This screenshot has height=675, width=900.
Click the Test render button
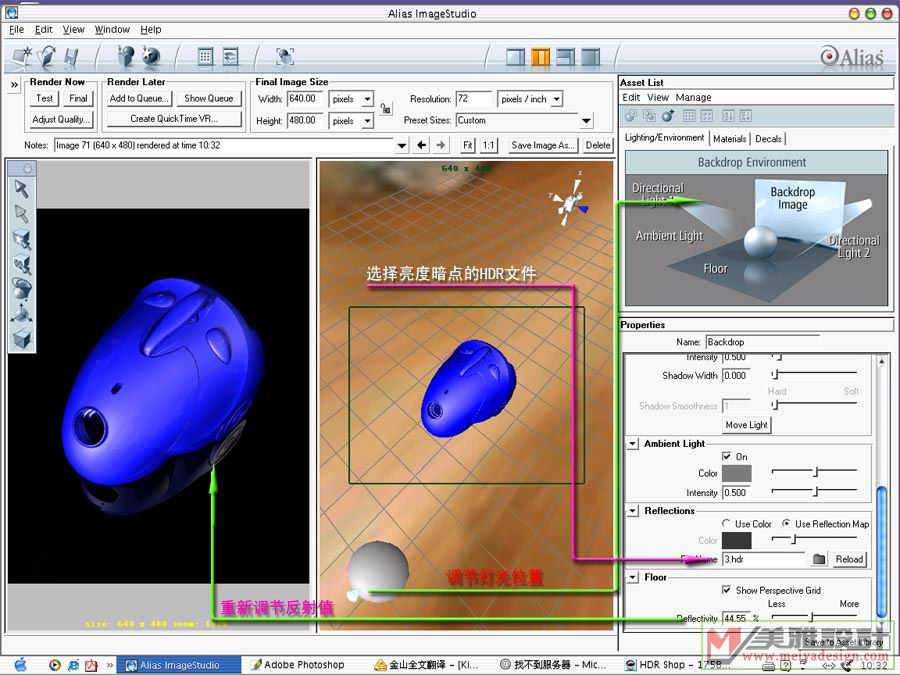[44, 99]
